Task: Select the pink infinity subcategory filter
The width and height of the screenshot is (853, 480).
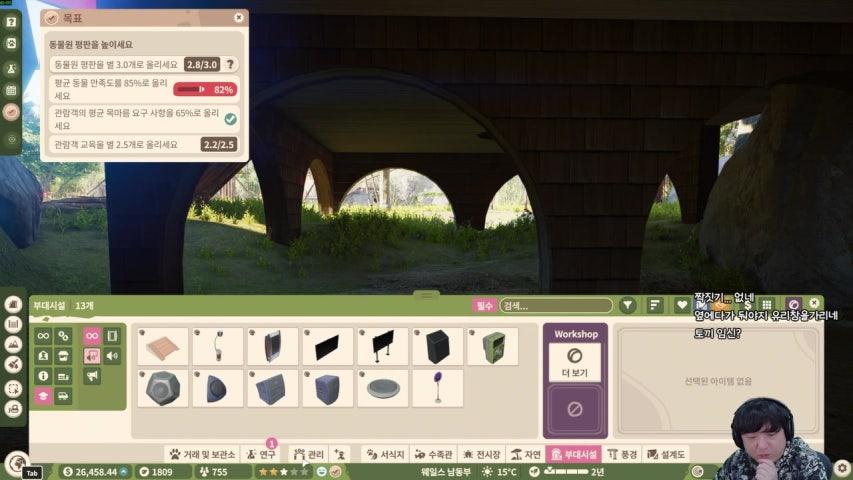Action: [x=92, y=336]
